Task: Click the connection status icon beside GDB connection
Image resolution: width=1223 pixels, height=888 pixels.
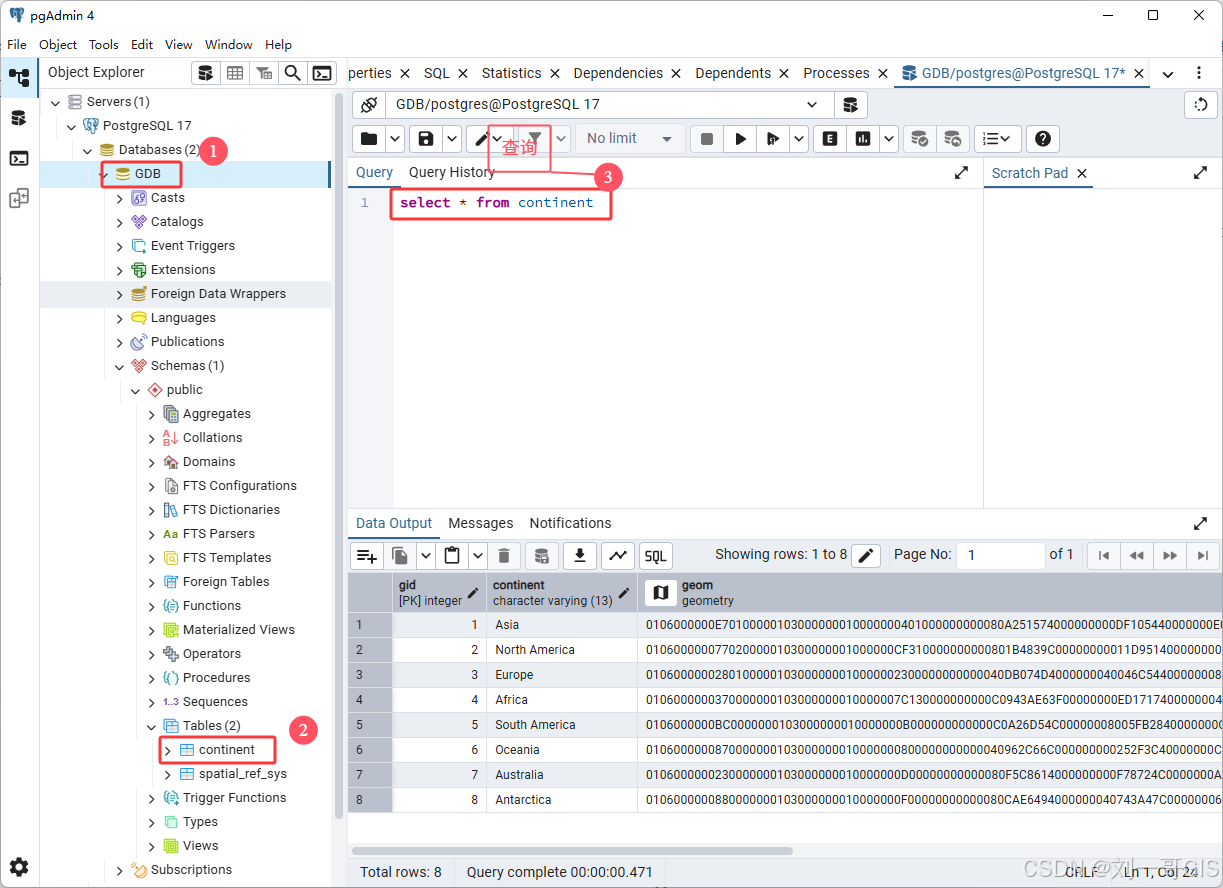Action: click(x=368, y=104)
